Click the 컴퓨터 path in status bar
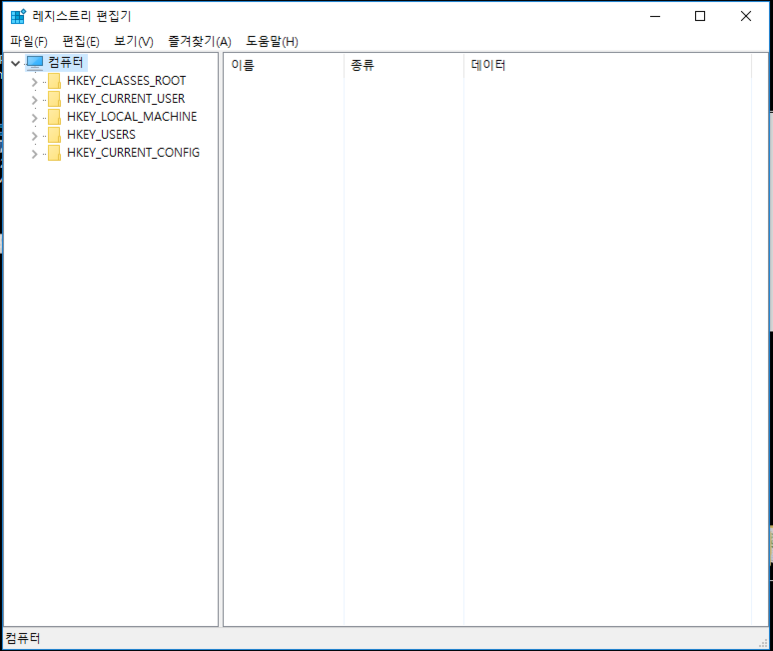773x651 pixels. (23, 639)
